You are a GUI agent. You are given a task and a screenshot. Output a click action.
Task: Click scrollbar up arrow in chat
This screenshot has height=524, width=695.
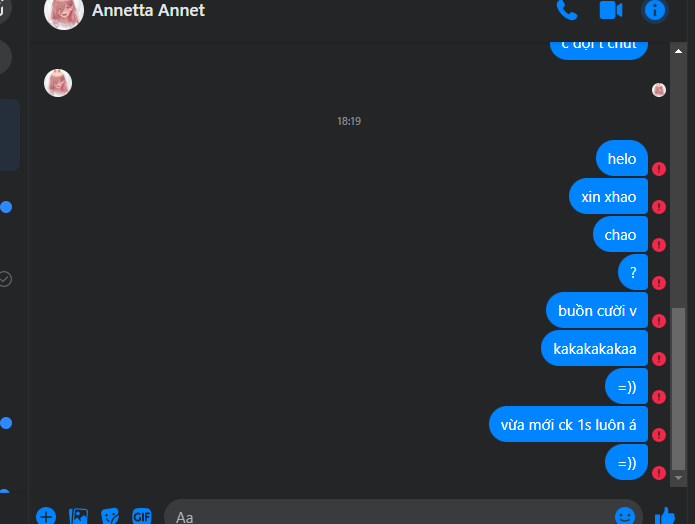point(678,51)
